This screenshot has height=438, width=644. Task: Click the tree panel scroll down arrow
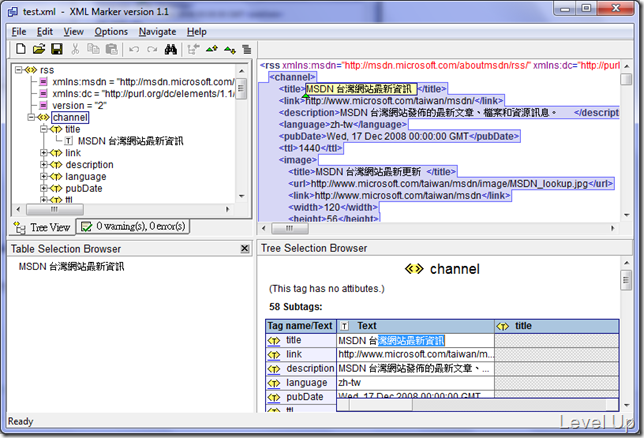[x=242, y=196]
